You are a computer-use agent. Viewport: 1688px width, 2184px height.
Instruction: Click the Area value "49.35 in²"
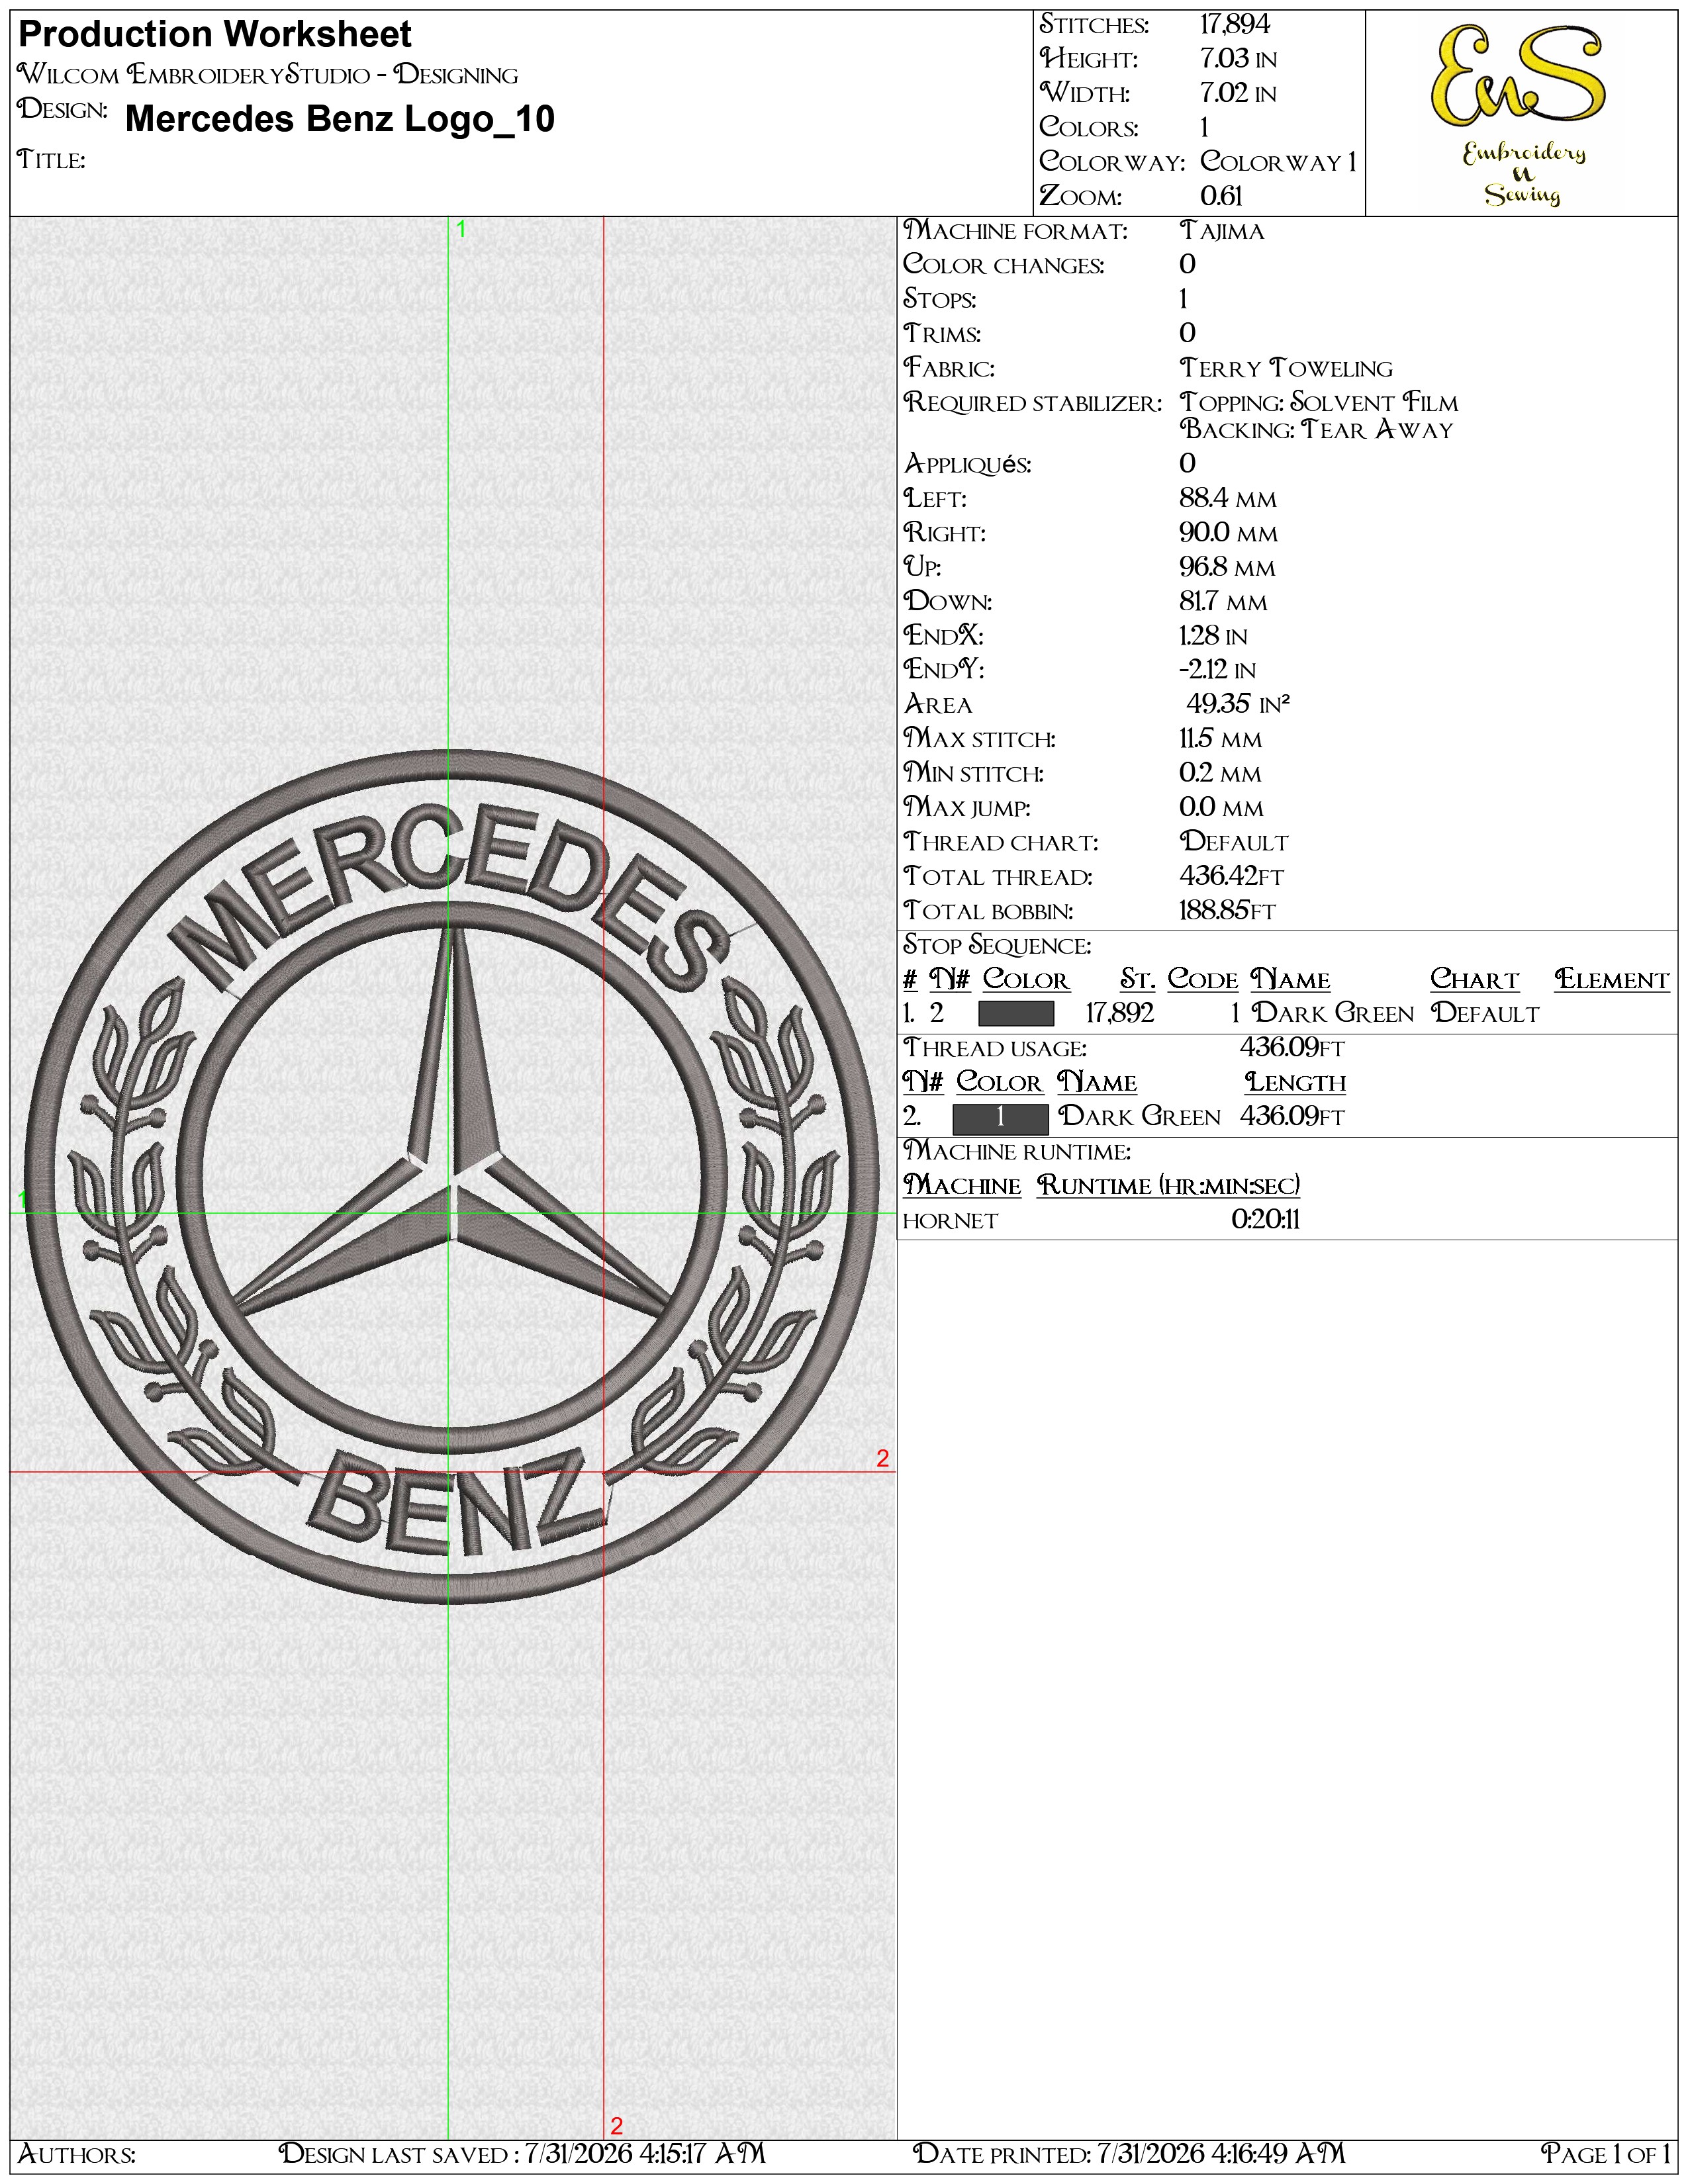1238,704
